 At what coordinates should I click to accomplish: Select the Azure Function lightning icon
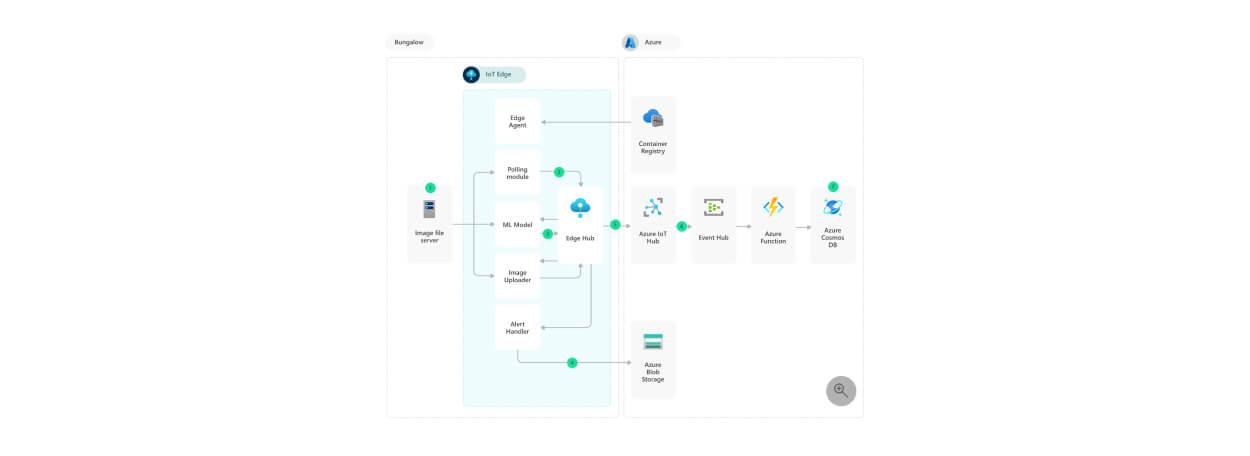(773, 207)
